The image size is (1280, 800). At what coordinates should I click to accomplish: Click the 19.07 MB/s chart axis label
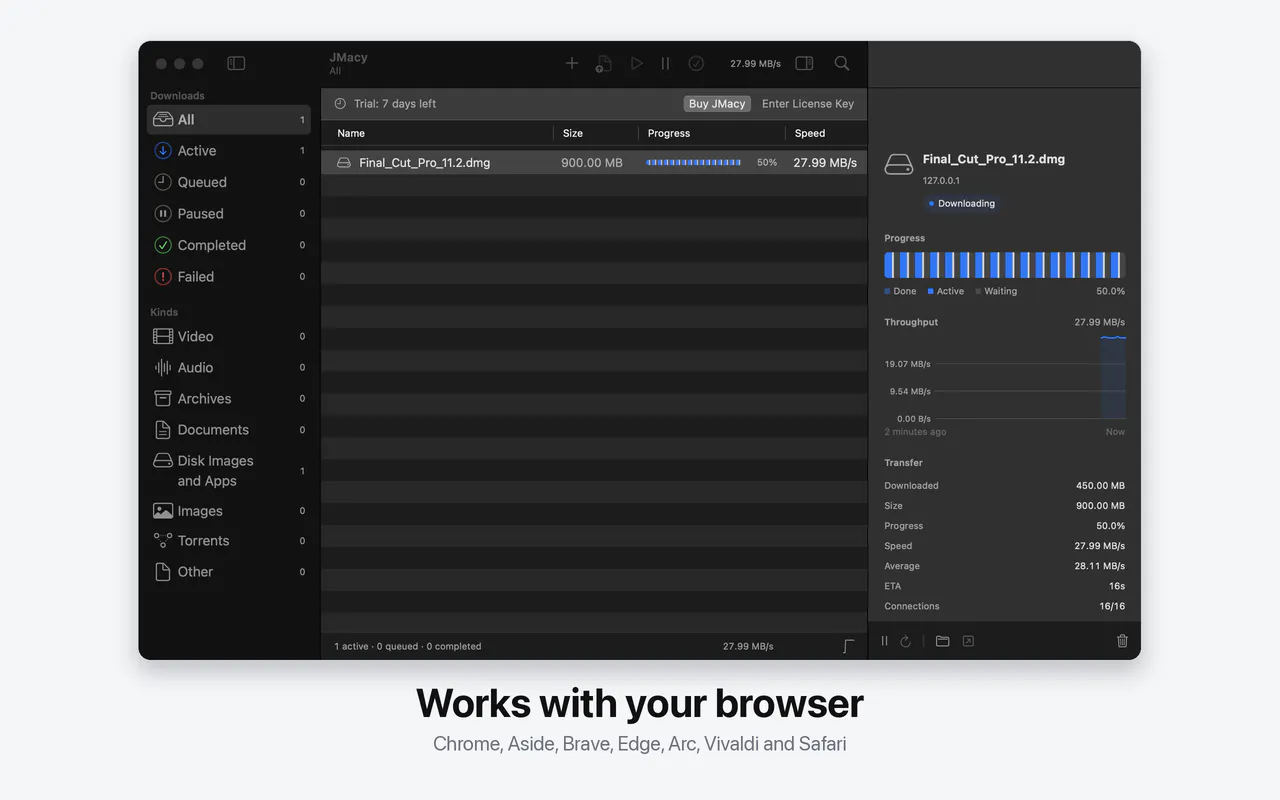click(x=907, y=364)
